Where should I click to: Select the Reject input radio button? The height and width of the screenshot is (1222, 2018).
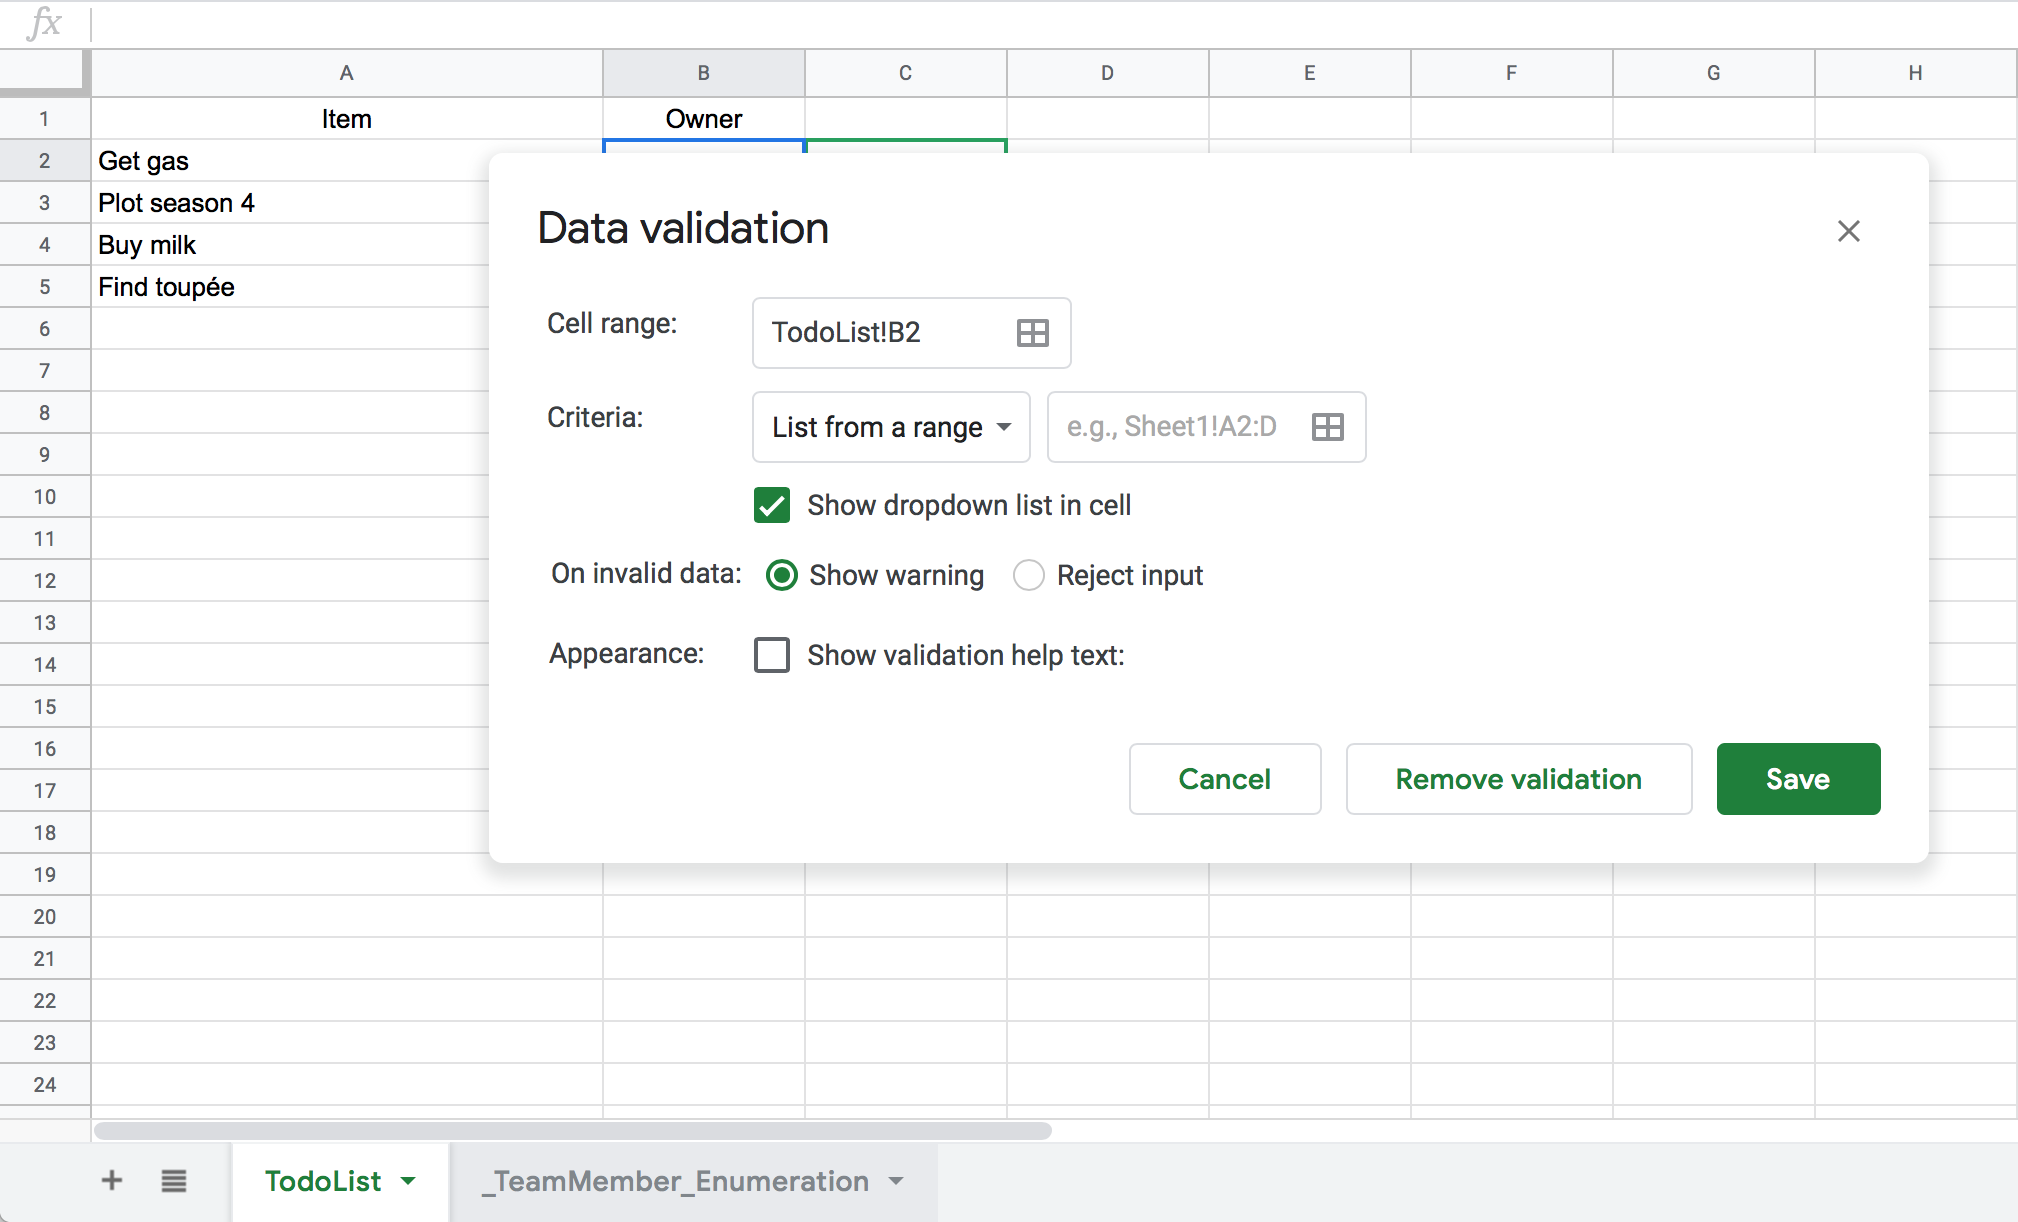point(1029,575)
